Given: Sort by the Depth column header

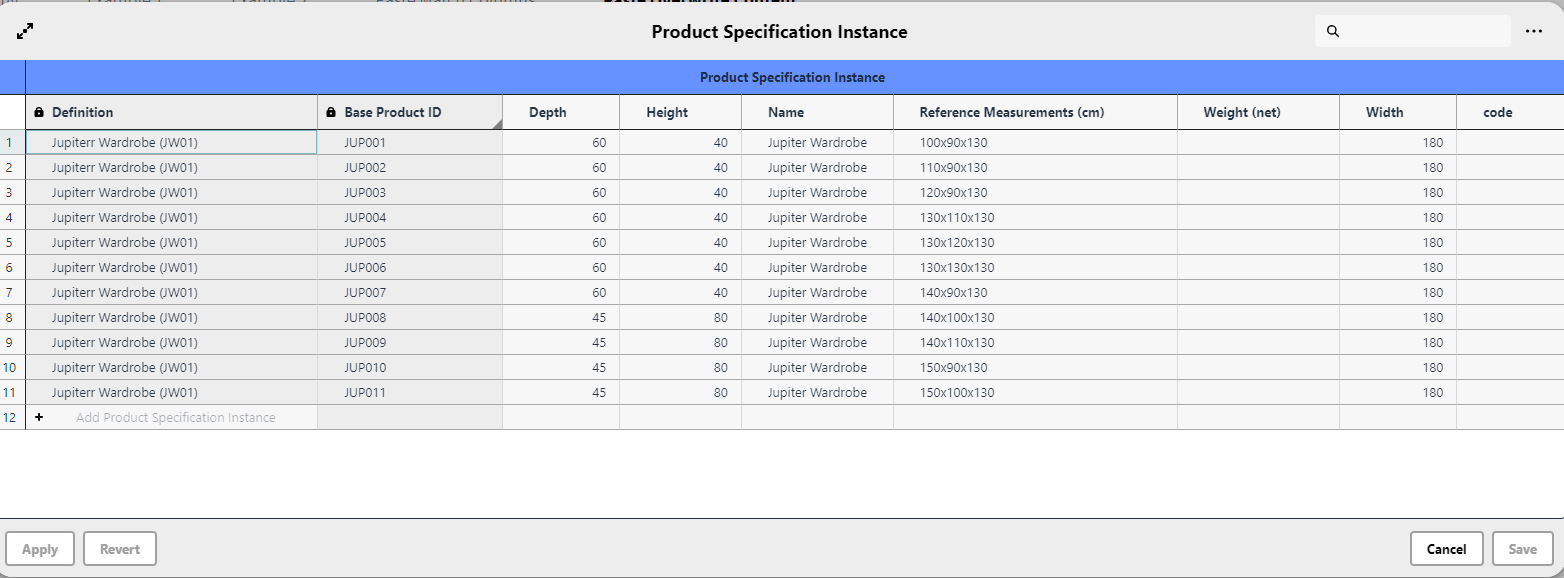Looking at the screenshot, I should pos(548,113).
